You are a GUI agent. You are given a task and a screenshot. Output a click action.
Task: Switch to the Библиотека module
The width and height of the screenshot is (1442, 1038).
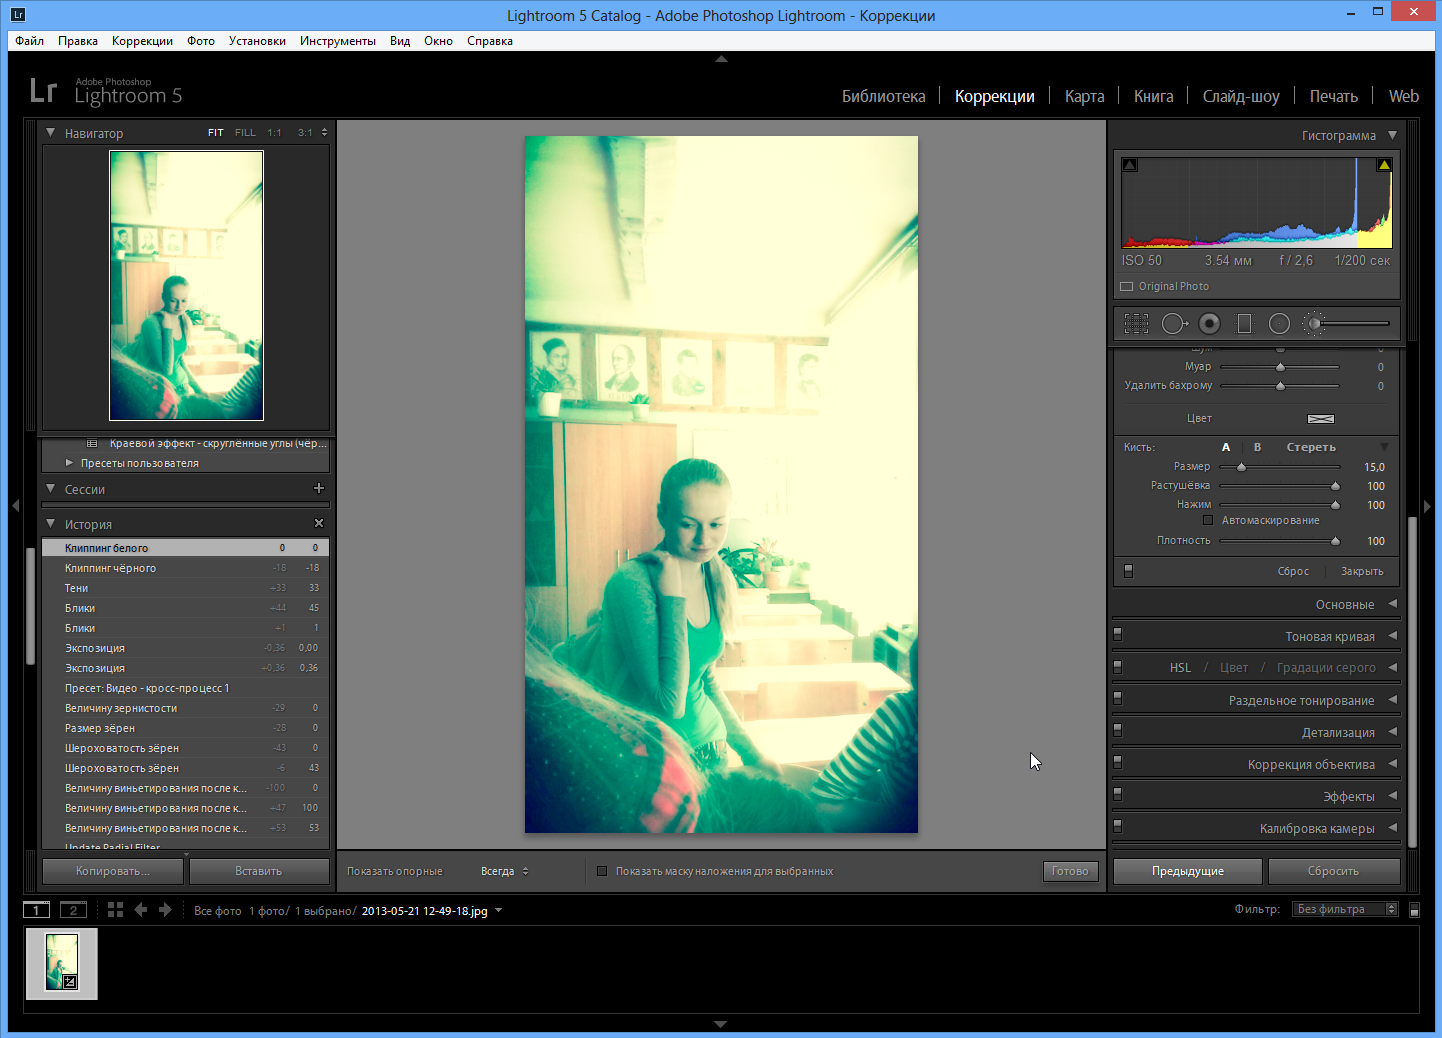(884, 96)
